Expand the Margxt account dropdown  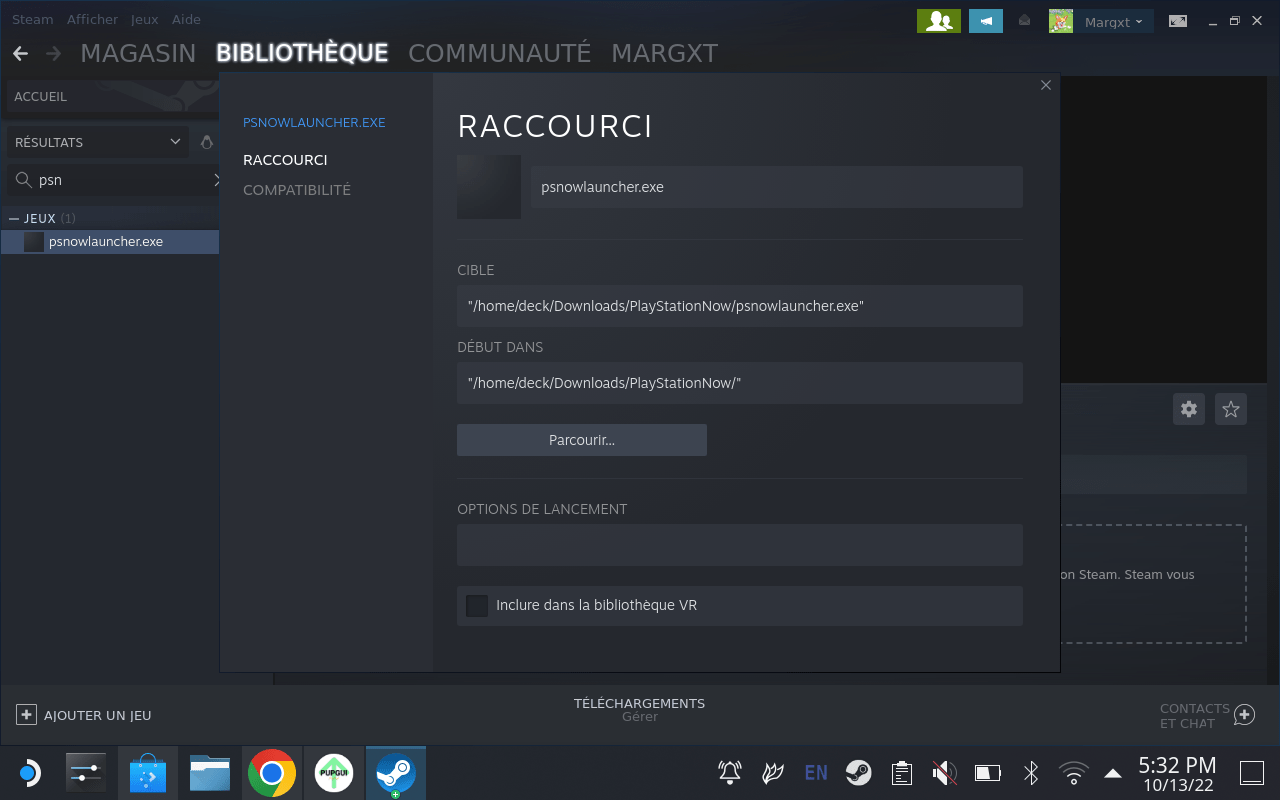pyautogui.click(x=1114, y=22)
